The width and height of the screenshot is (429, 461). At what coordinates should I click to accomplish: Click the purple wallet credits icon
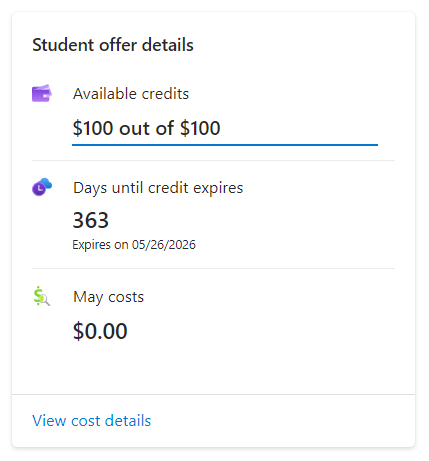(x=42, y=93)
